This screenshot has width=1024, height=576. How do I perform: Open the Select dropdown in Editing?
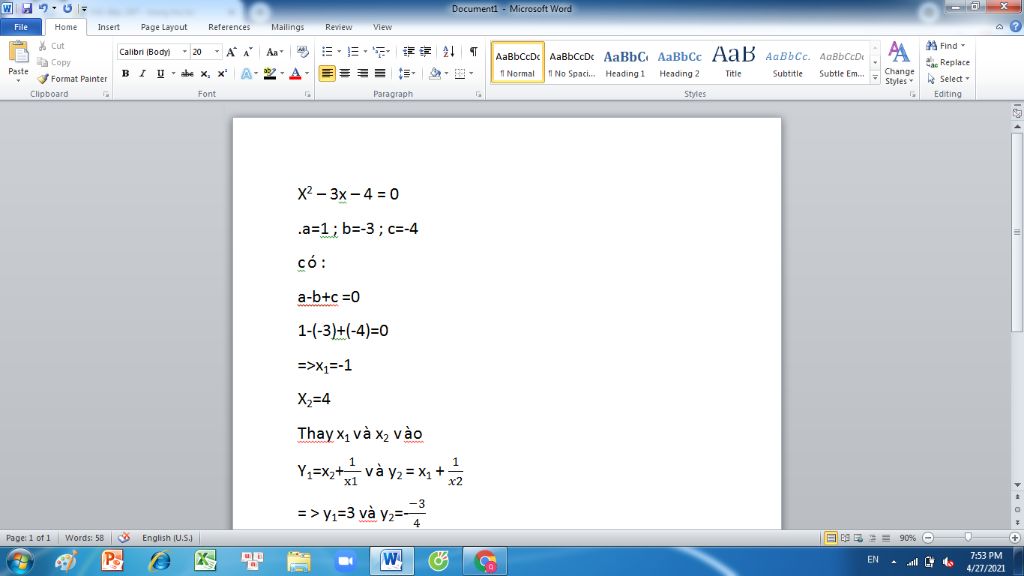(948, 78)
